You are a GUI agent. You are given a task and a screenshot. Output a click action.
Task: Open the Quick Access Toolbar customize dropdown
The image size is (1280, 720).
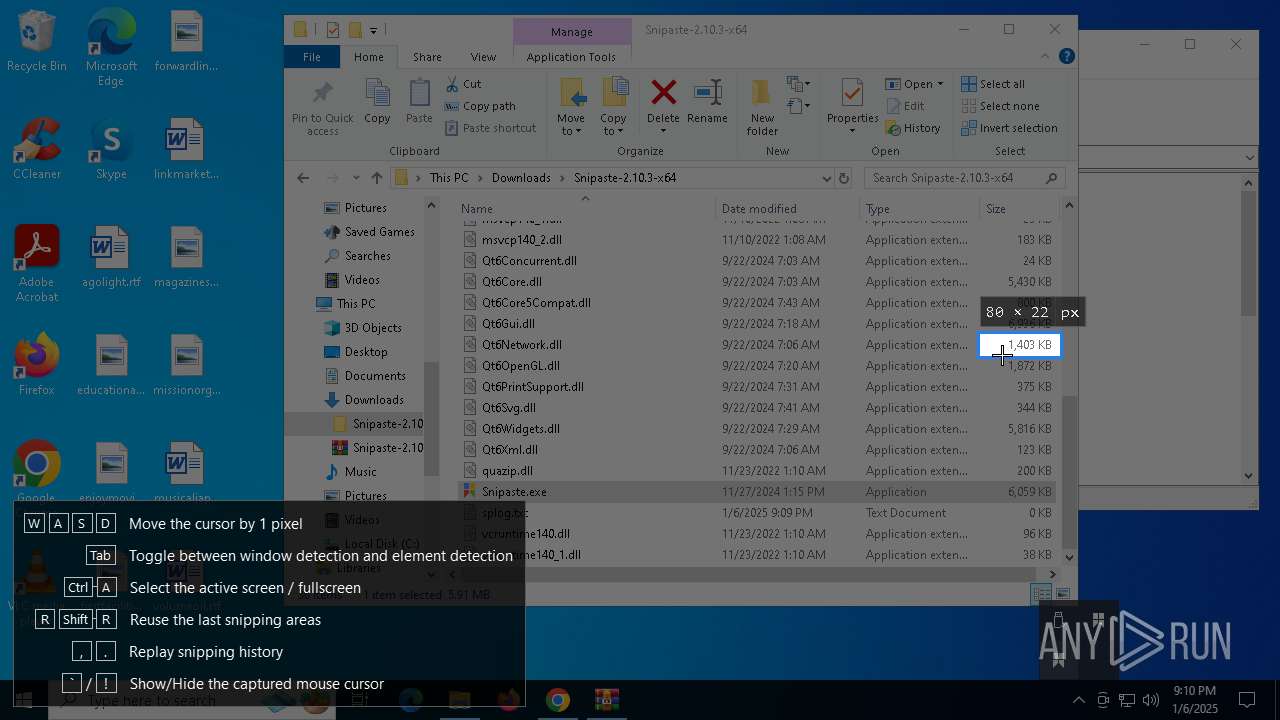373,30
